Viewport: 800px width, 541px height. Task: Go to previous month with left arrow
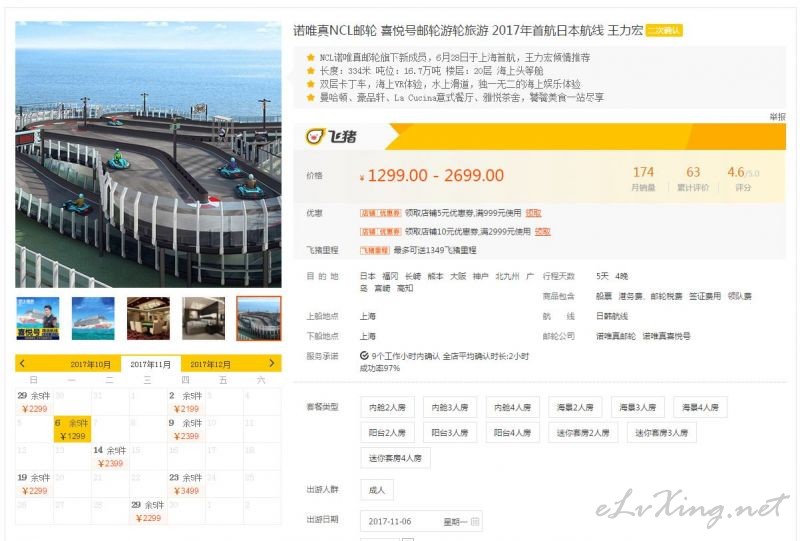(22, 363)
